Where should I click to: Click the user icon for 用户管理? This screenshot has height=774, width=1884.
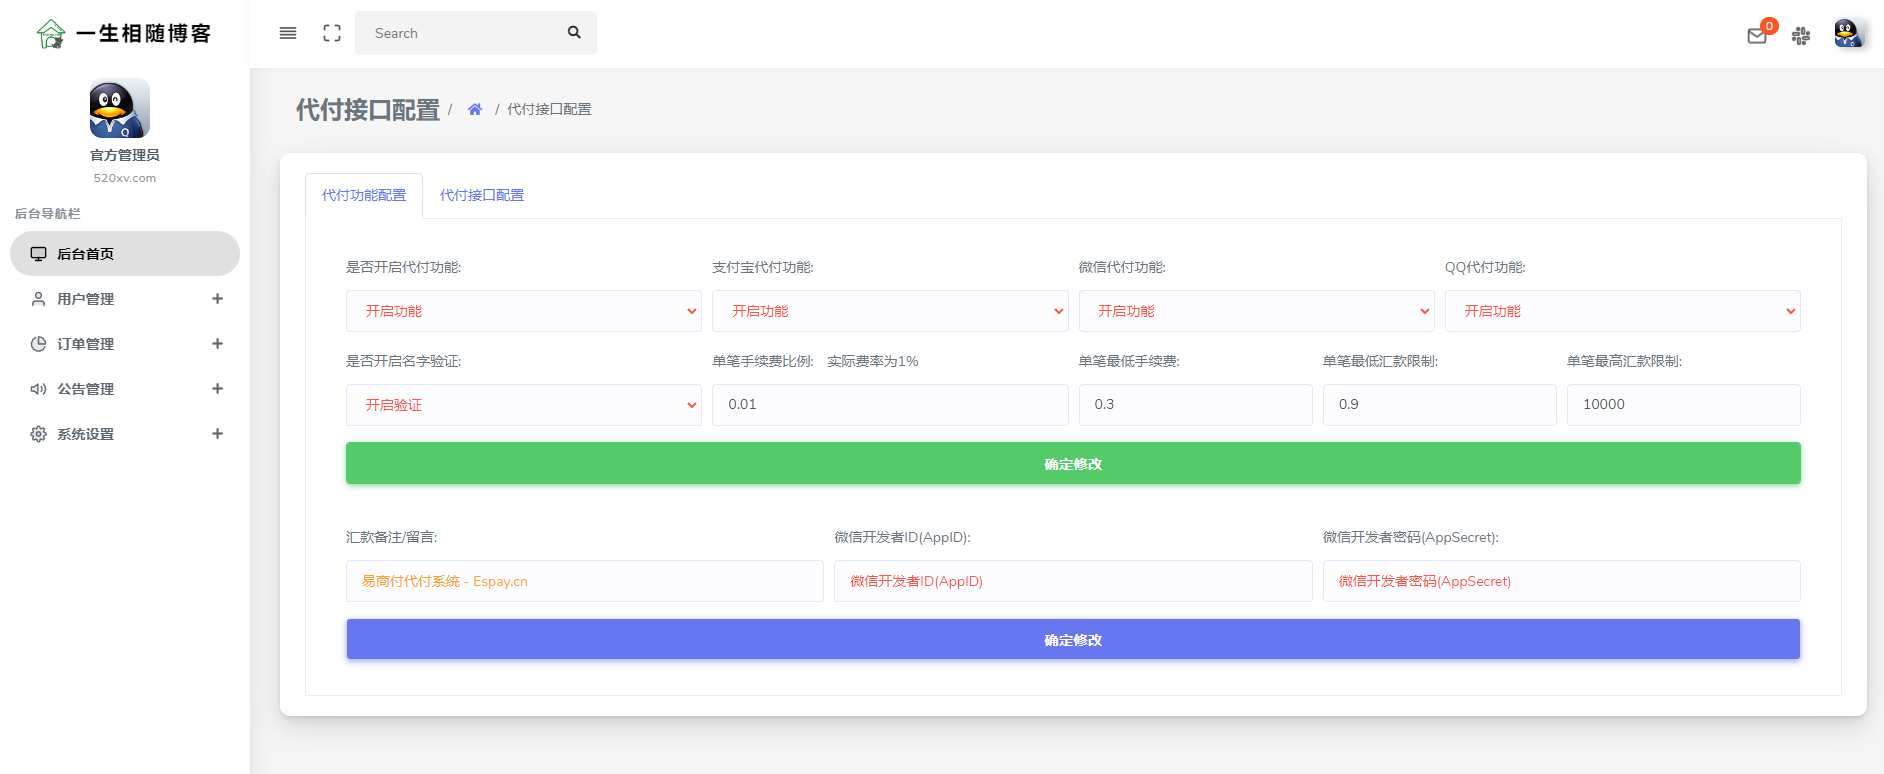(x=38, y=299)
